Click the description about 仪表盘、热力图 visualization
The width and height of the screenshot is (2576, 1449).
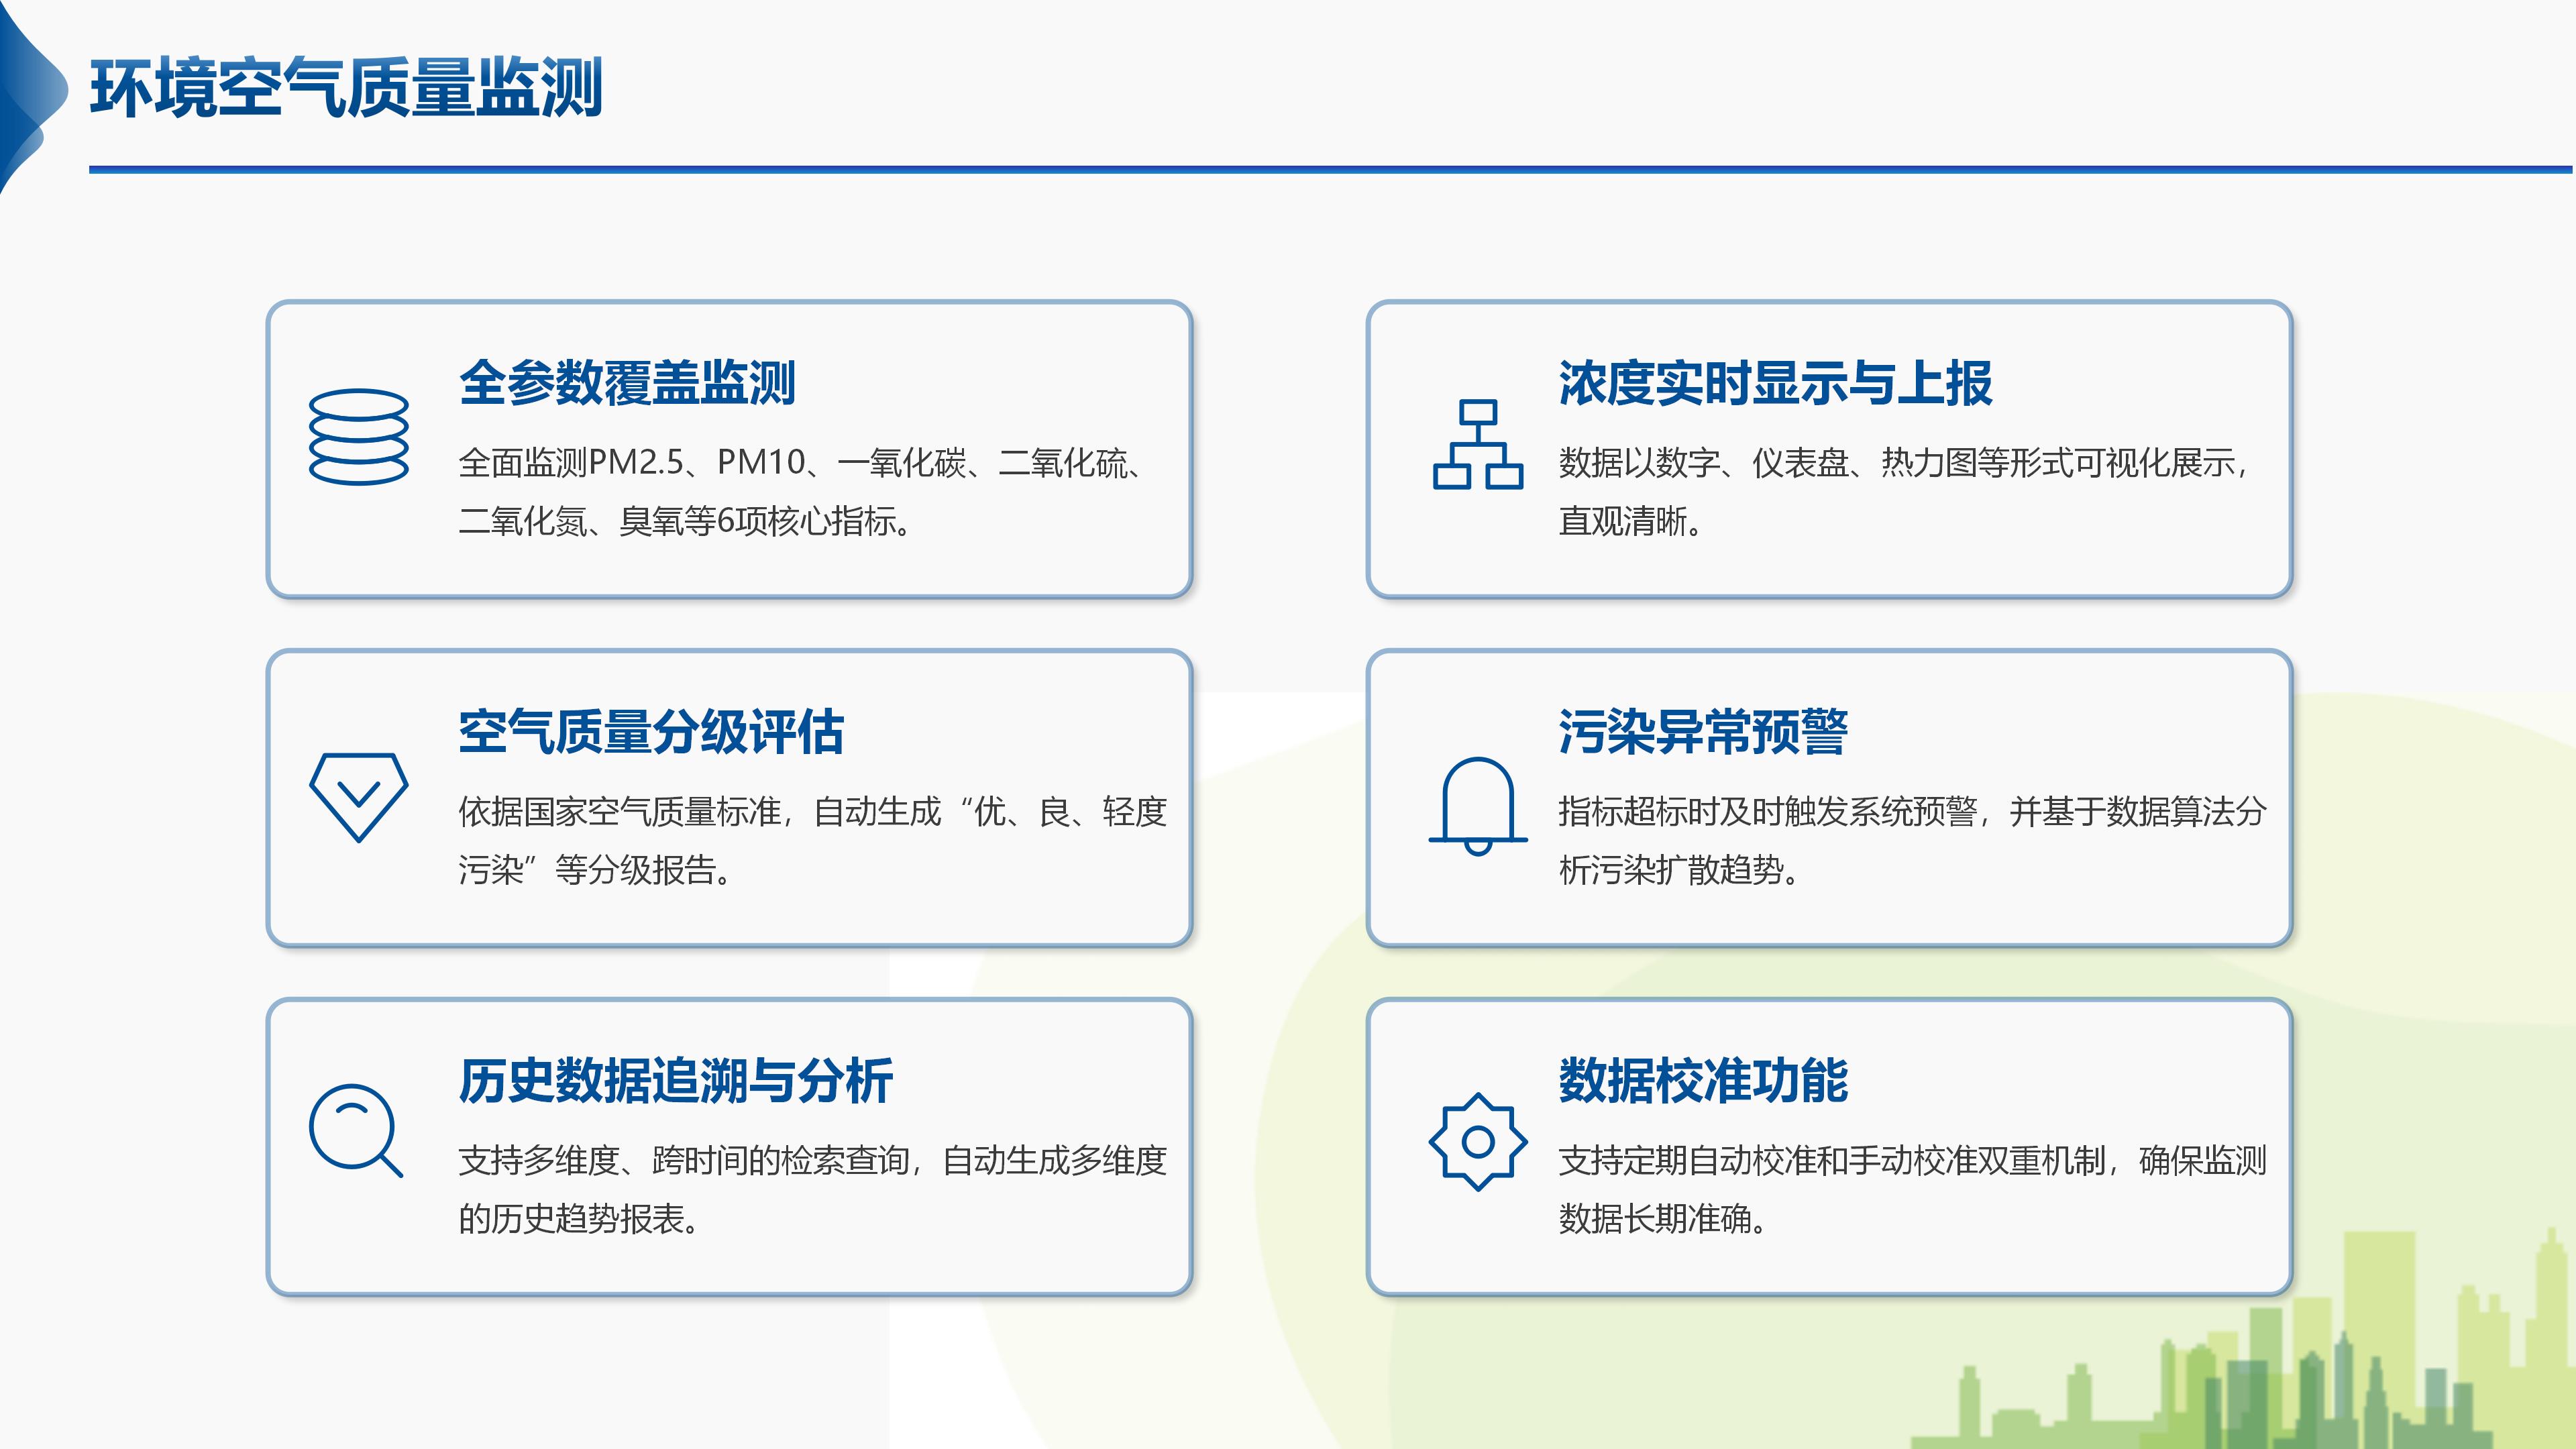pyautogui.click(x=1905, y=492)
